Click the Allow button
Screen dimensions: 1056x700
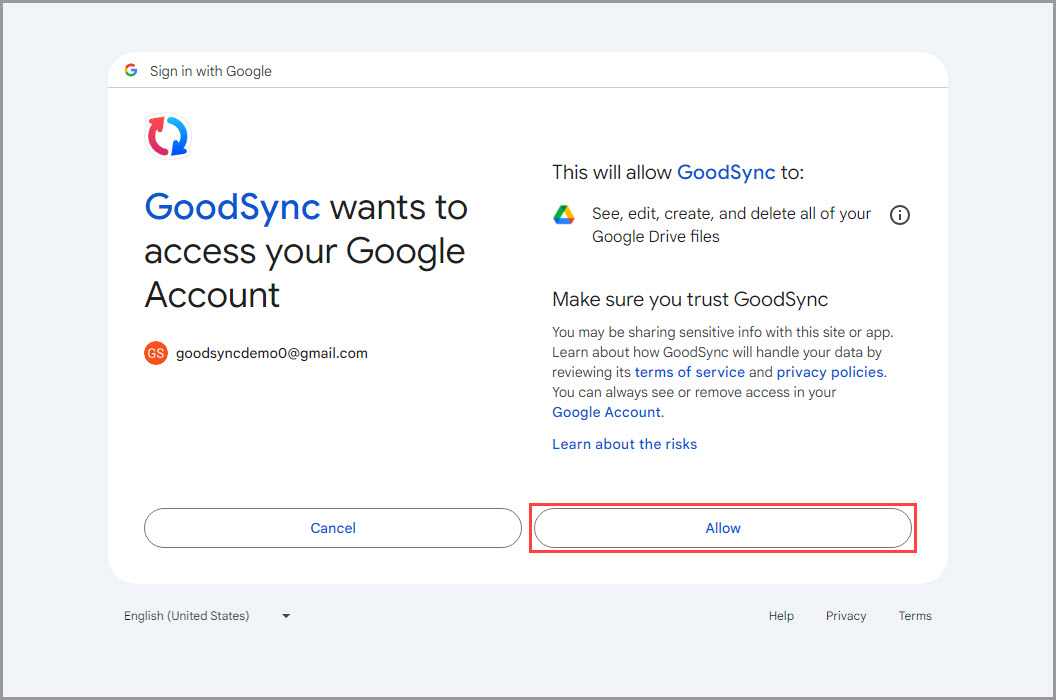pos(722,528)
